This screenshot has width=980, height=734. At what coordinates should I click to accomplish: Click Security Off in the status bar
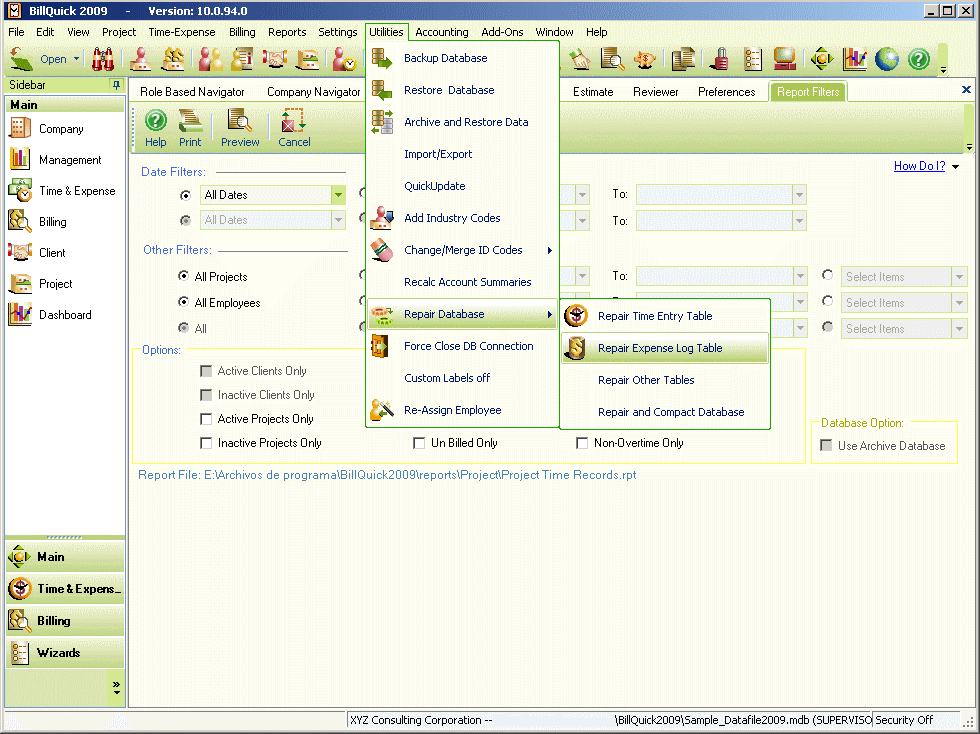pyautogui.click(x=904, y=720)
